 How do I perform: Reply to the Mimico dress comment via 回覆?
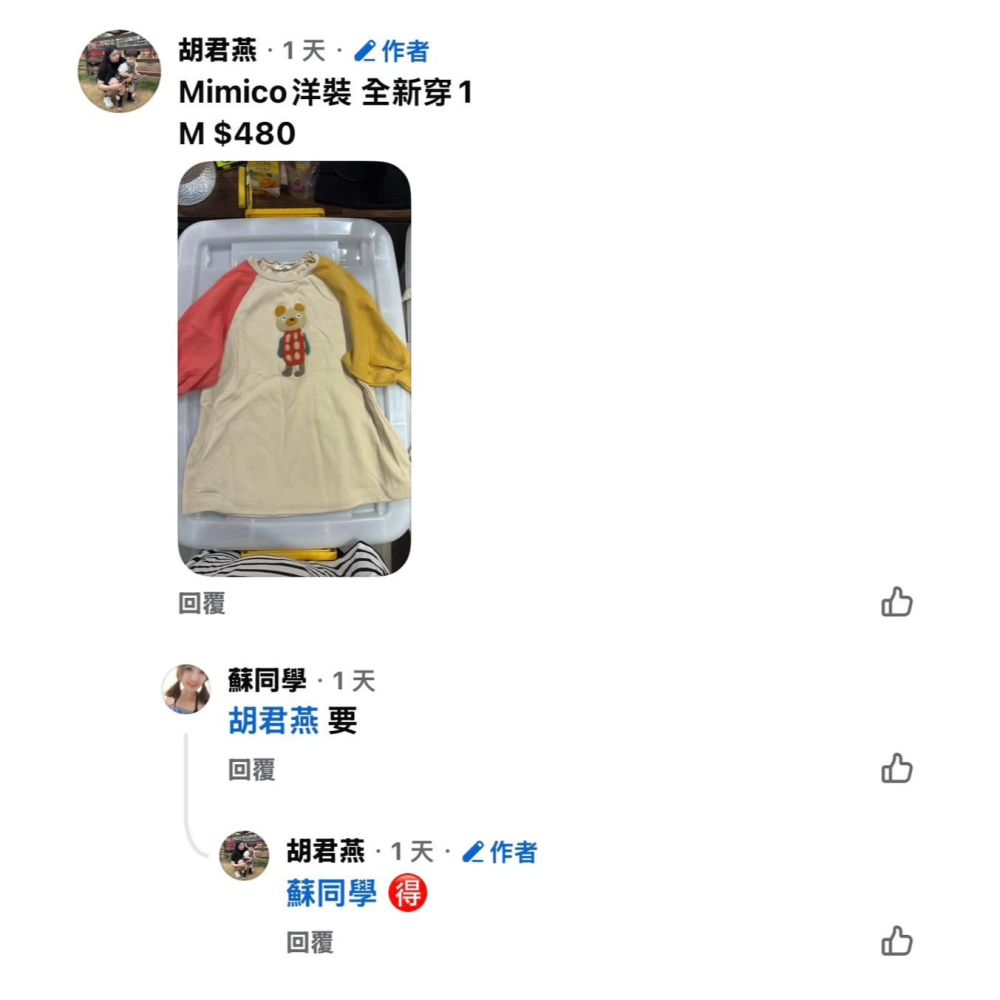pos(202,603)
